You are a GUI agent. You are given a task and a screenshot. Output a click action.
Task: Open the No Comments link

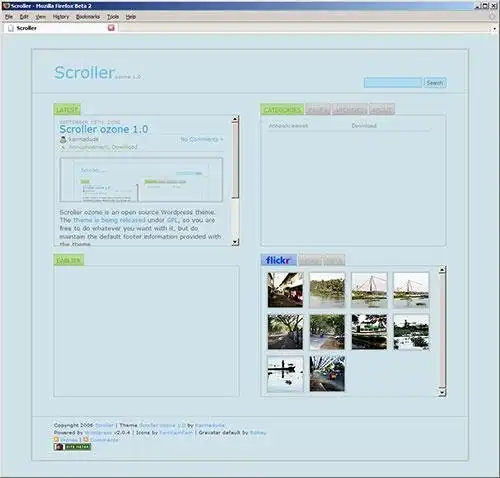point(202,139)
